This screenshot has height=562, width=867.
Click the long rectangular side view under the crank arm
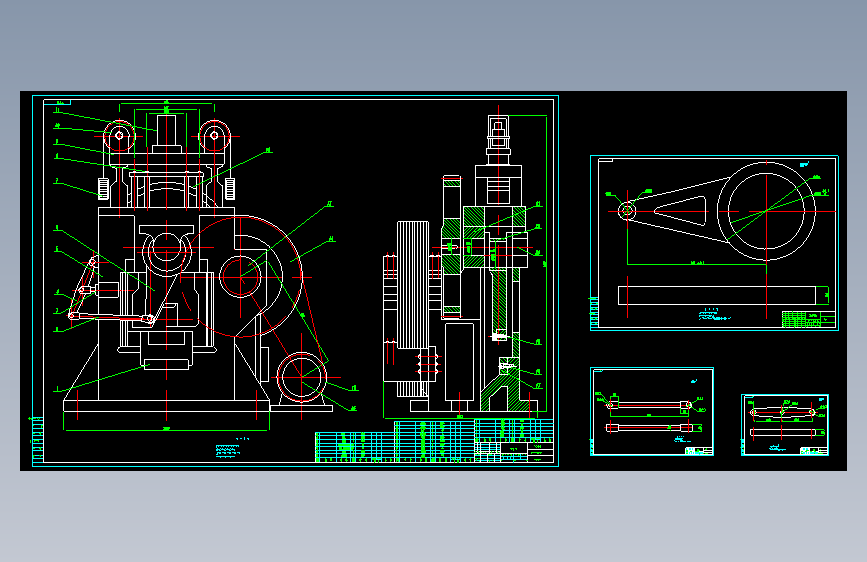(717, 295)
